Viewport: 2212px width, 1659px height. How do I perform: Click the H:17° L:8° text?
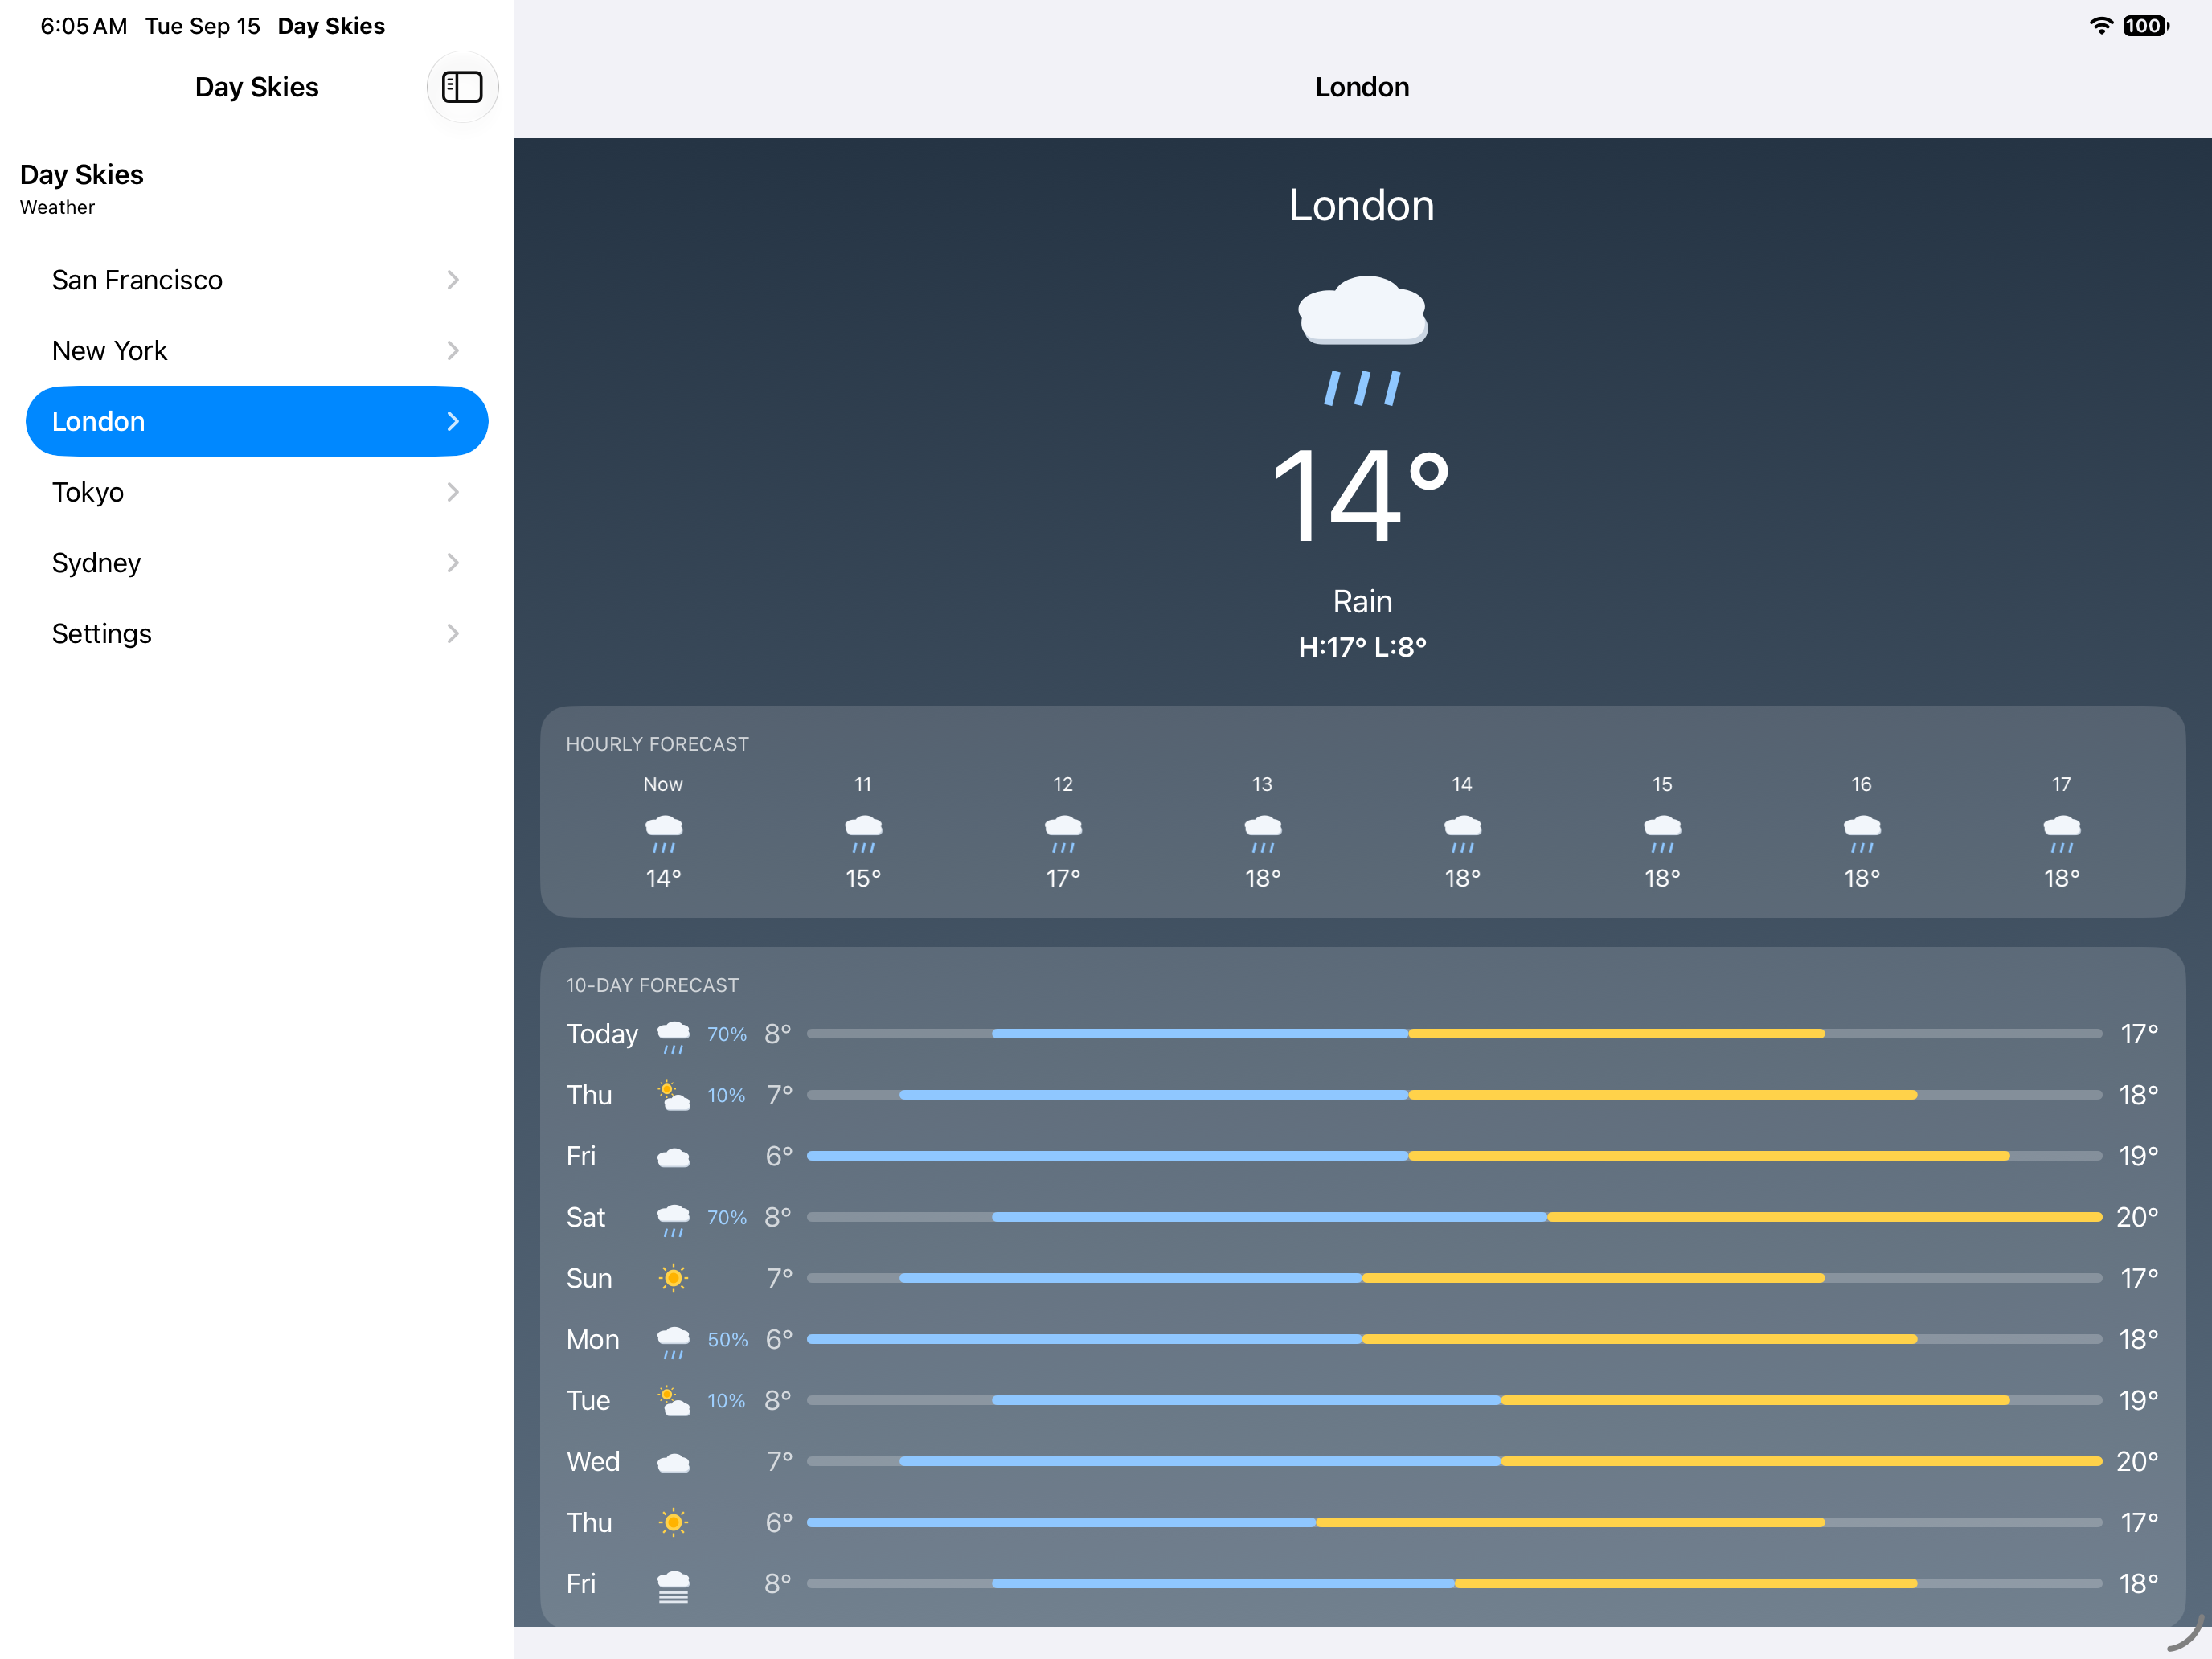[1362, 647]
